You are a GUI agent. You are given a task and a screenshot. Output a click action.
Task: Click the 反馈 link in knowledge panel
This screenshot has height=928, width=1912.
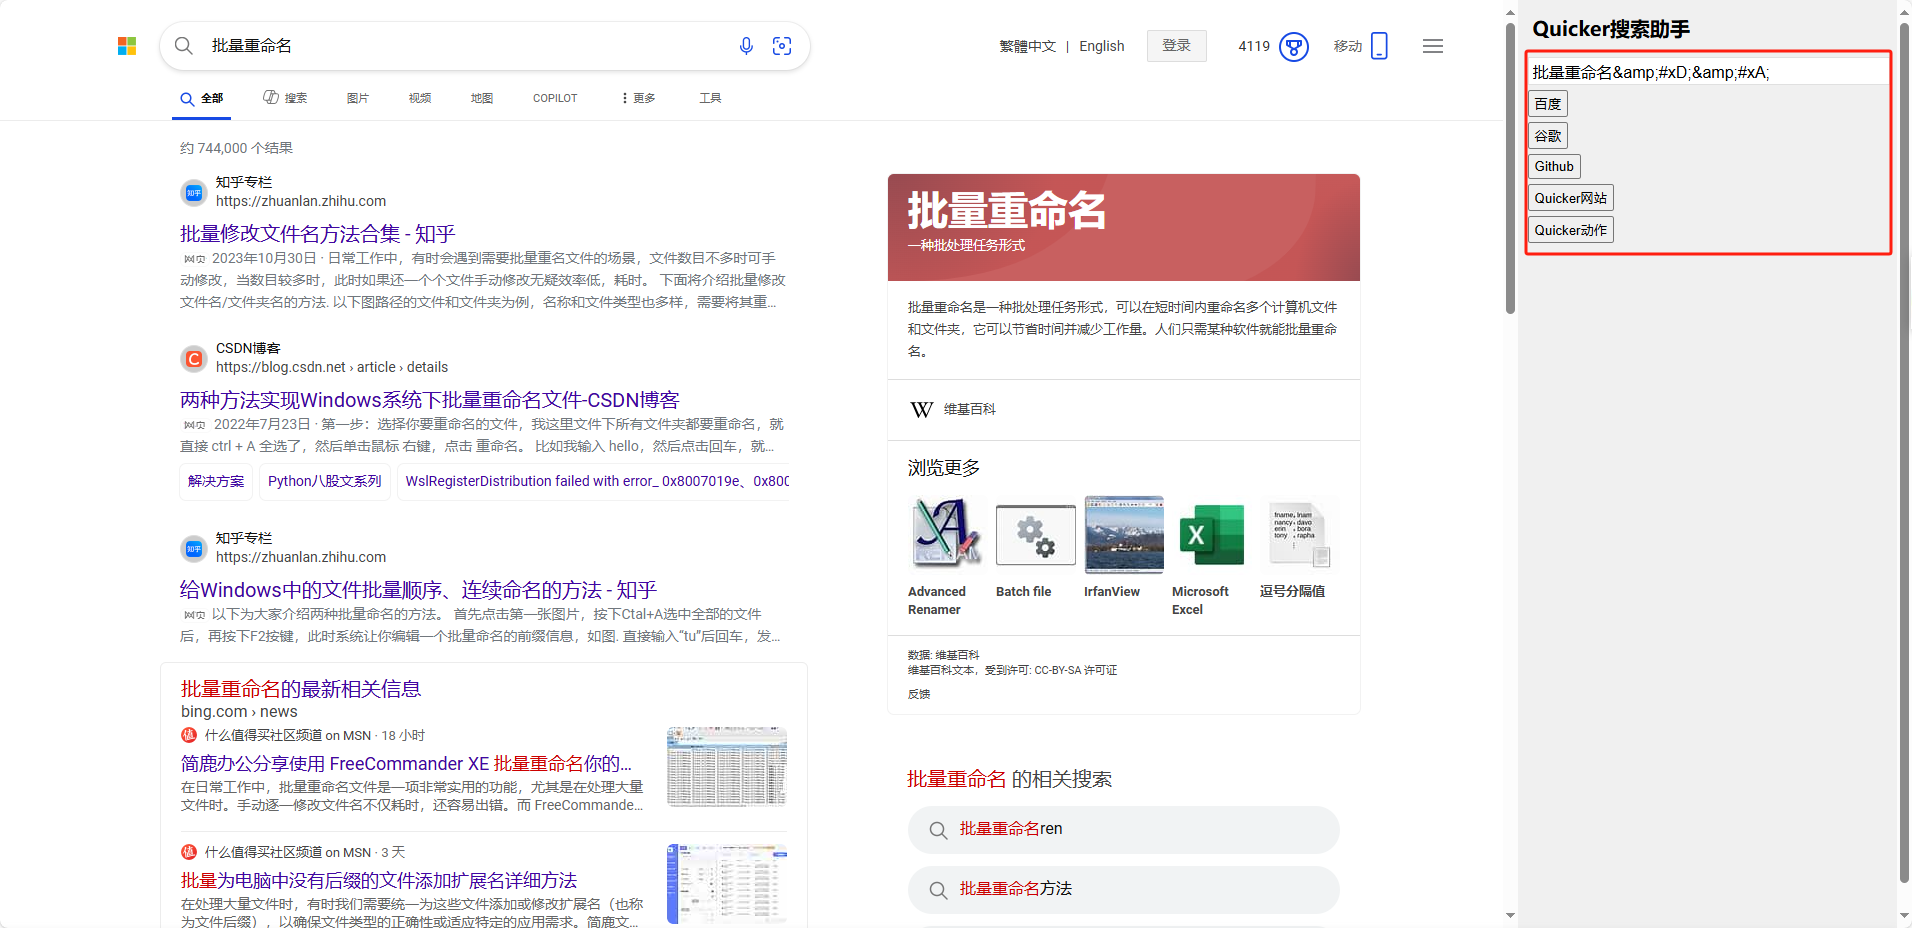tap(919, 694)
